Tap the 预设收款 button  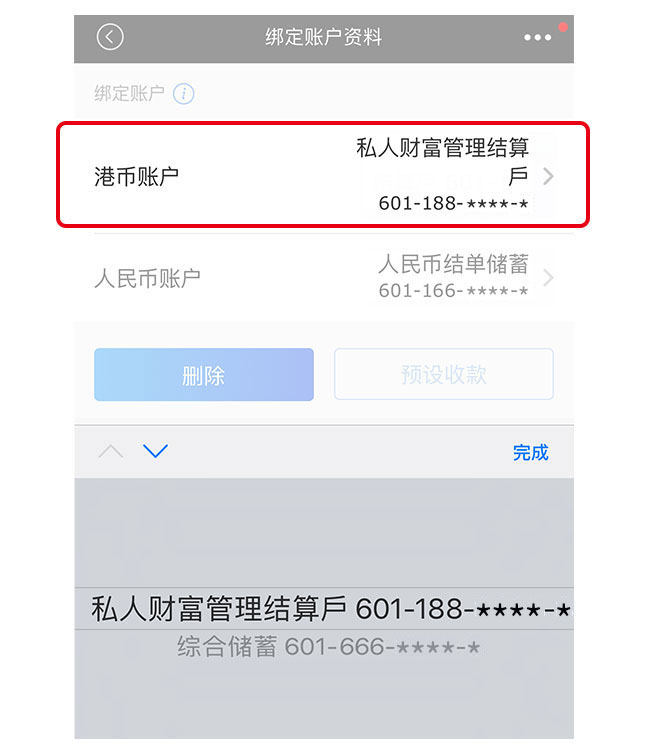pyautogui.click(x=444, y=374)
